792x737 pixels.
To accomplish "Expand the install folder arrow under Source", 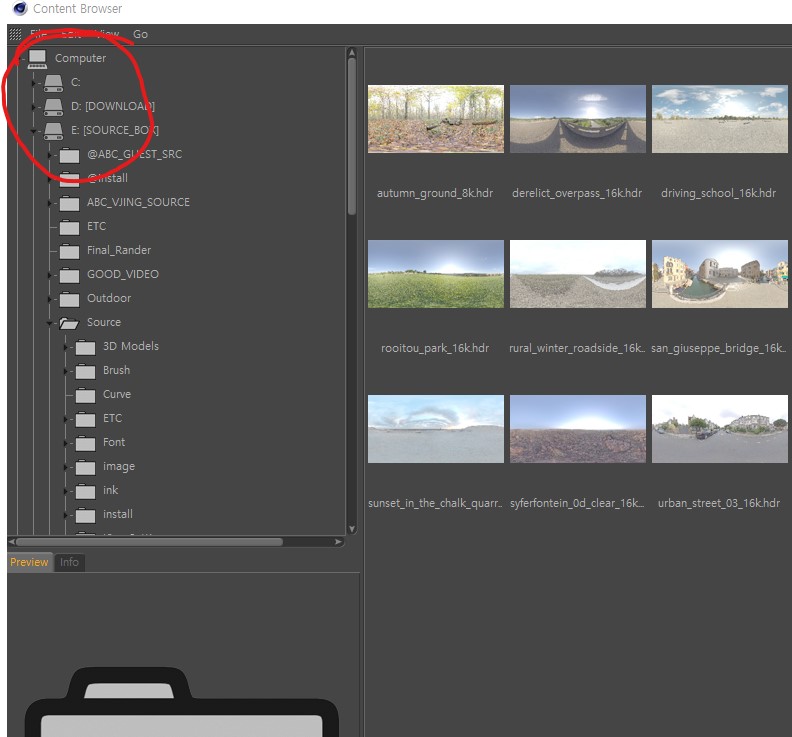I will [66, 515].
